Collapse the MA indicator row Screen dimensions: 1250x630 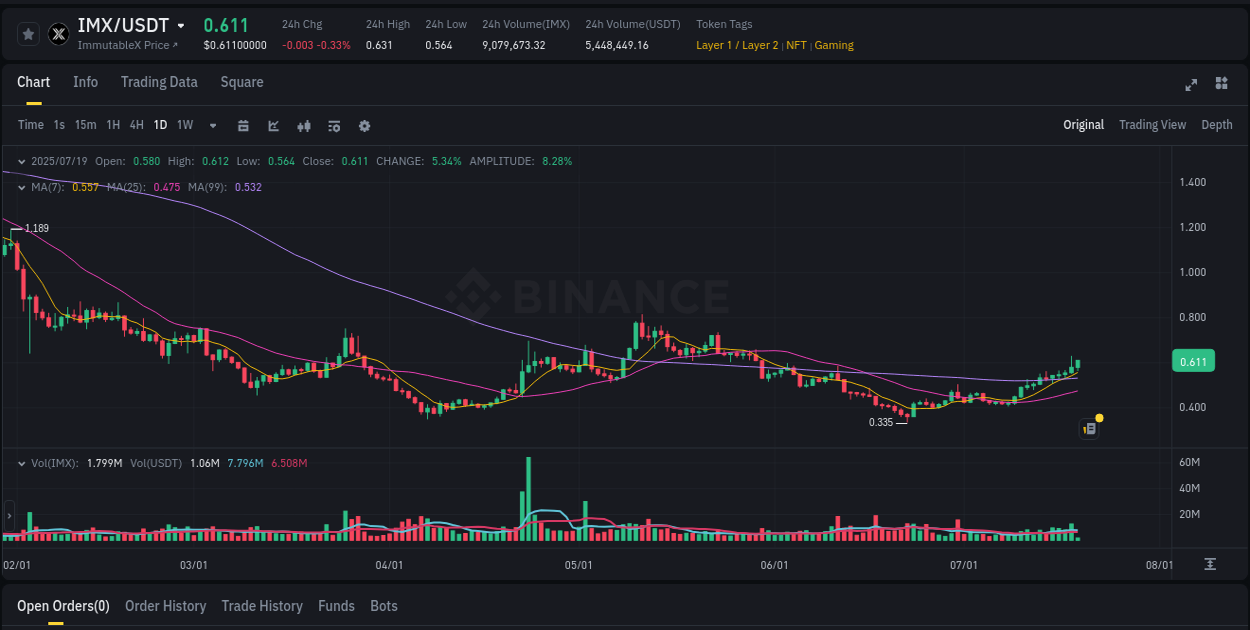tap(21, 186)
